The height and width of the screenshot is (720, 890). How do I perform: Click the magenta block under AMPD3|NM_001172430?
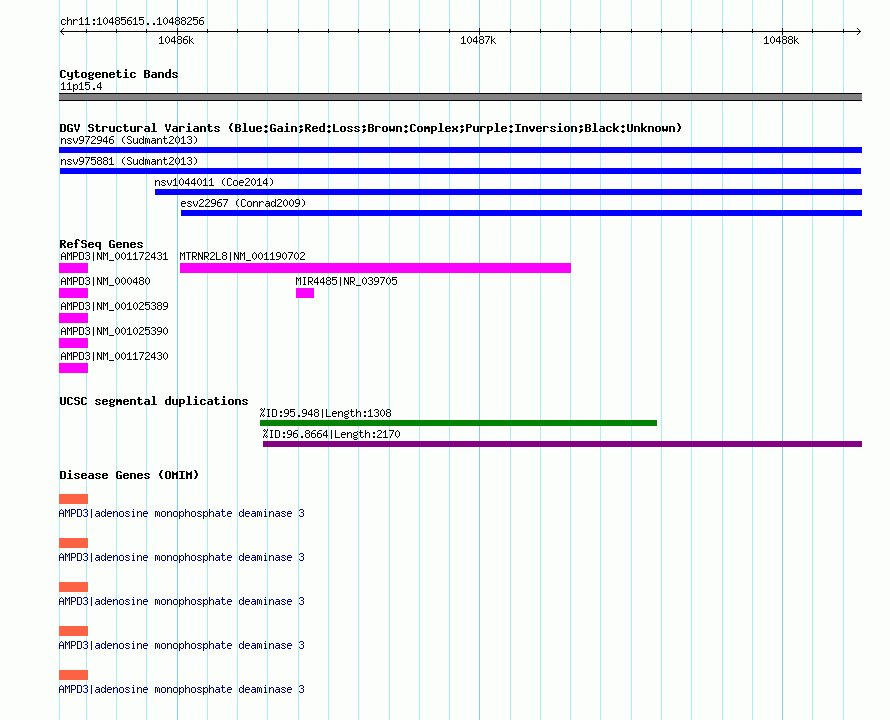[73, 368]
